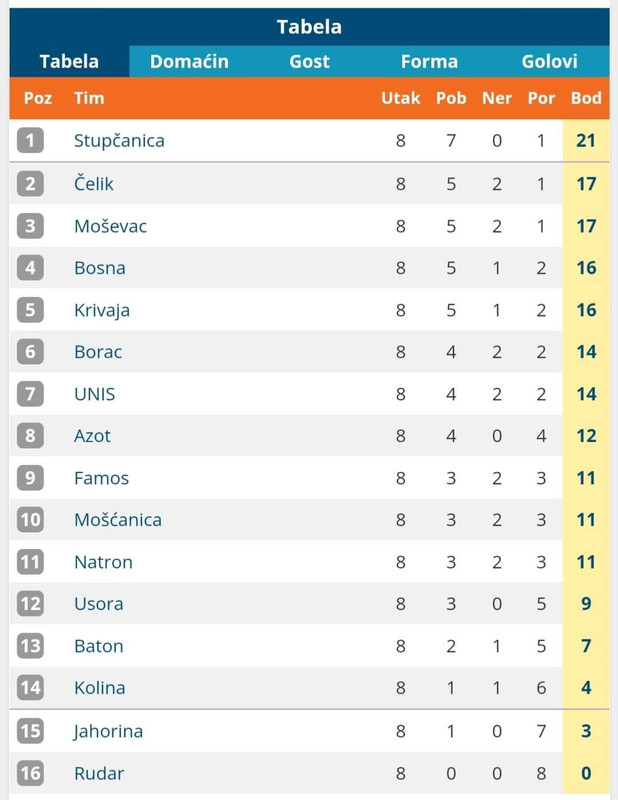Click position badge number 1

coord(30,140)
